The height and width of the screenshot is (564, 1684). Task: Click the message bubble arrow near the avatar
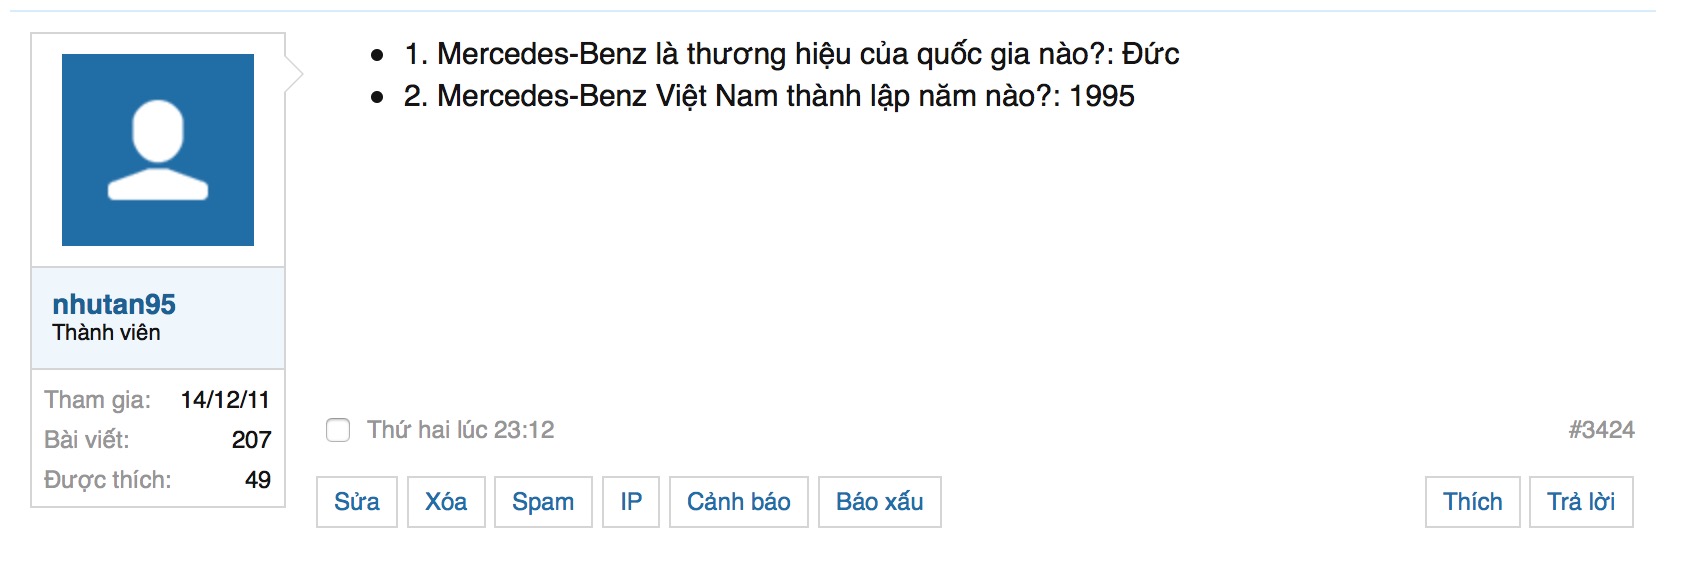tap(294, 74)
